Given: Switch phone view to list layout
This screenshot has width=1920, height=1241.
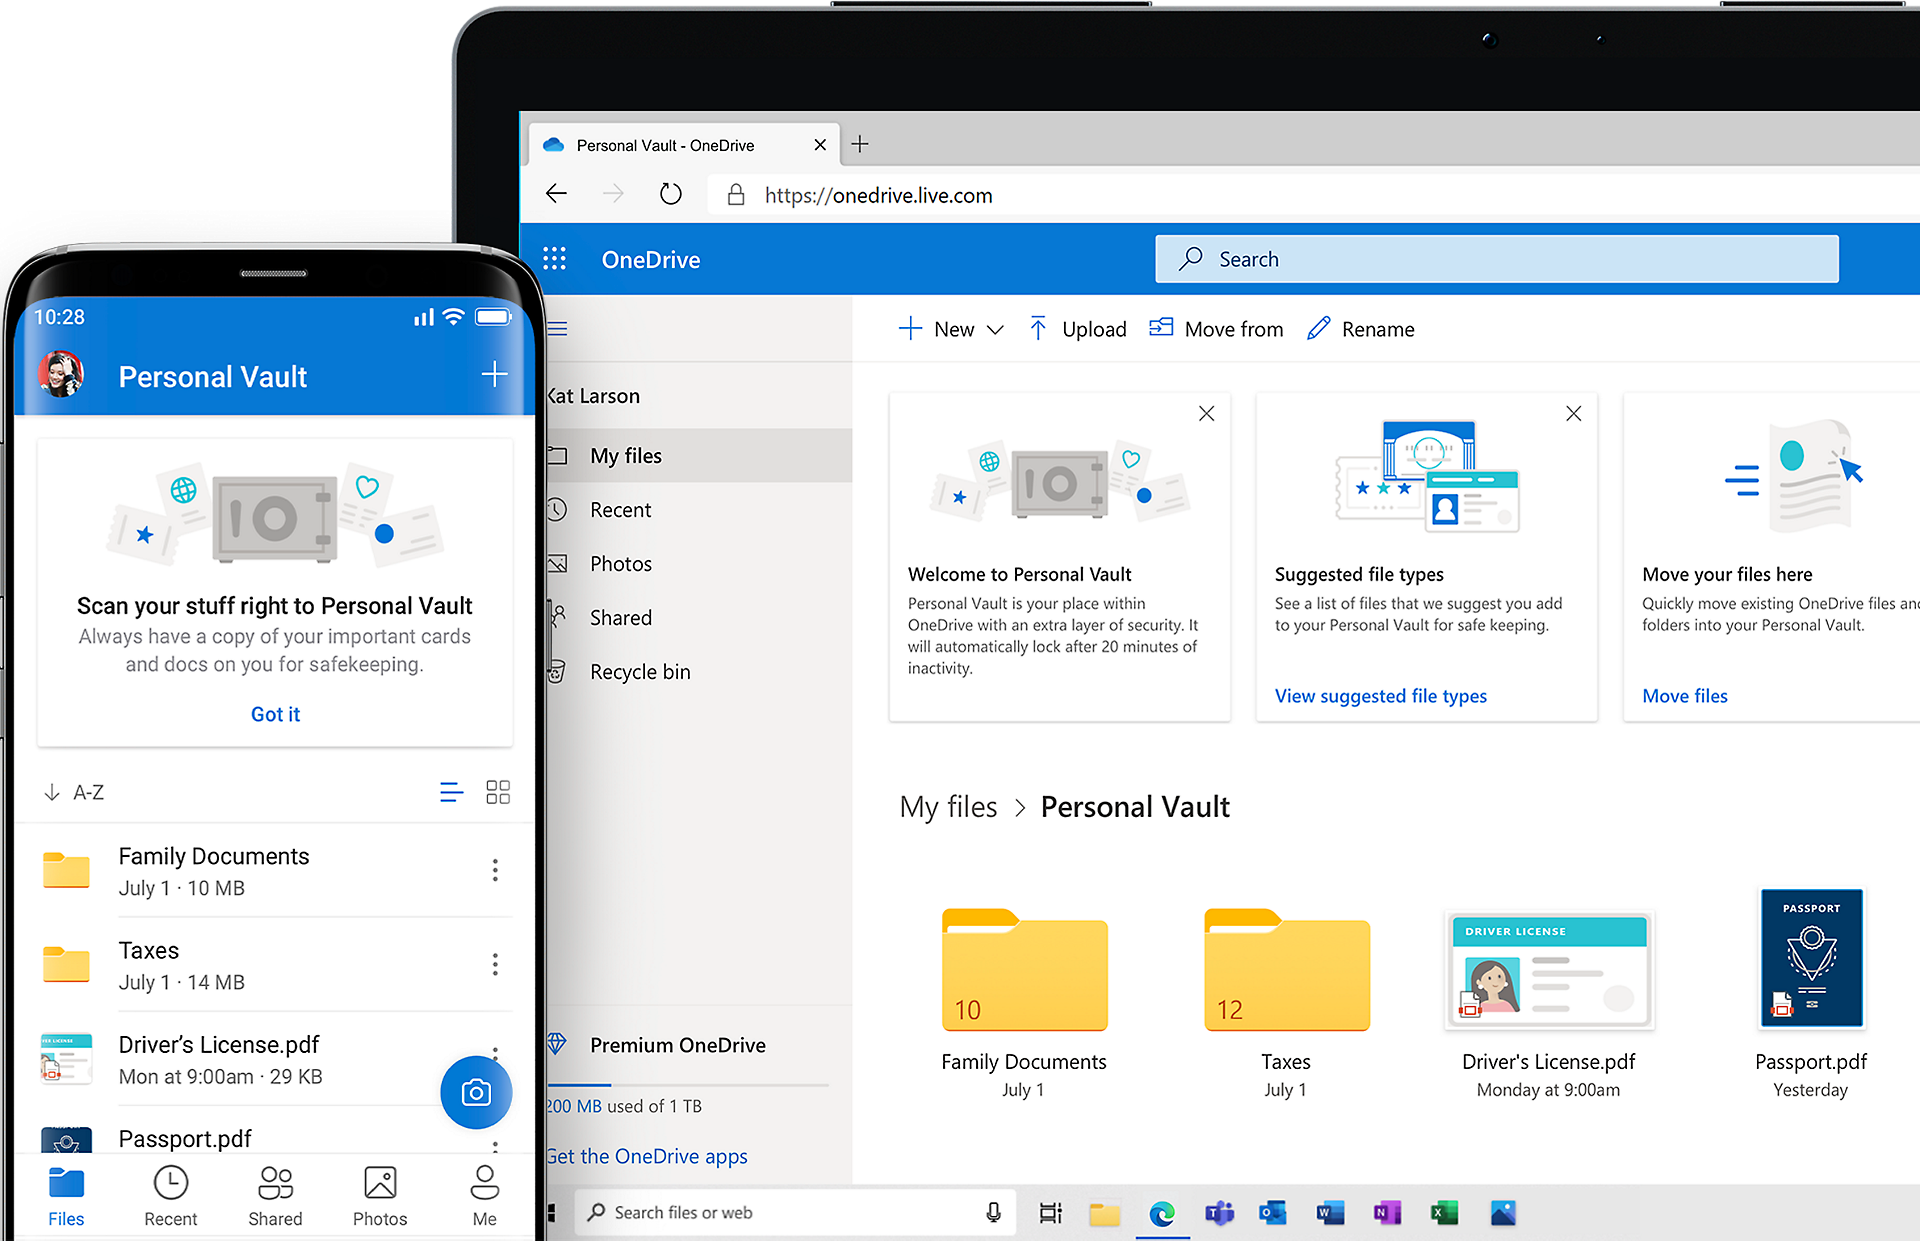Looking at the screenshot, I should click(x=451, y=792).
